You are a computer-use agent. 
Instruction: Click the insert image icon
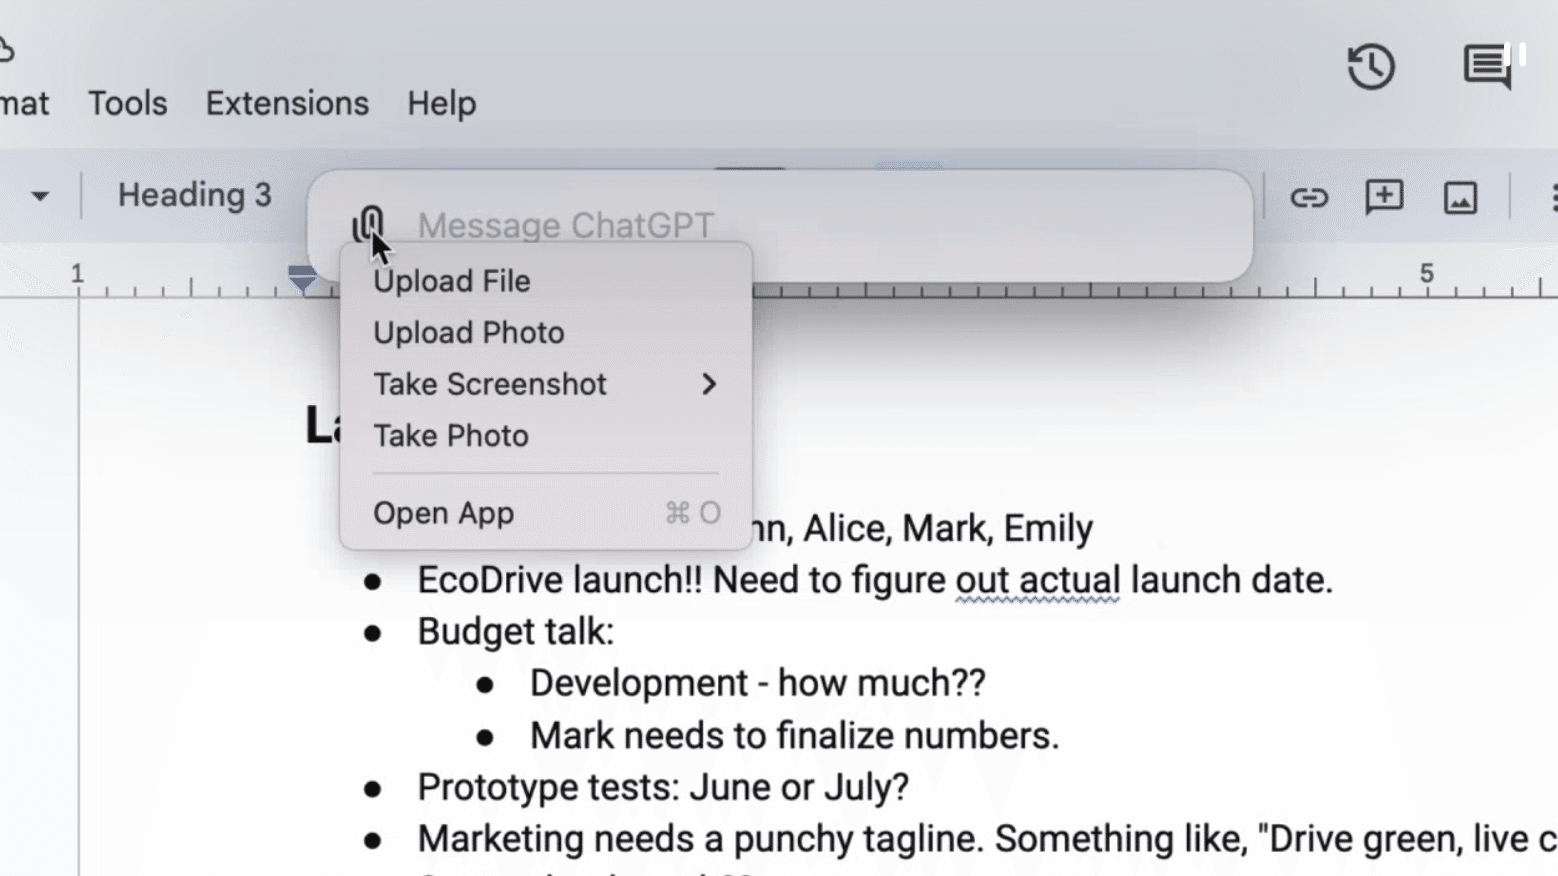click(1460, 198)
